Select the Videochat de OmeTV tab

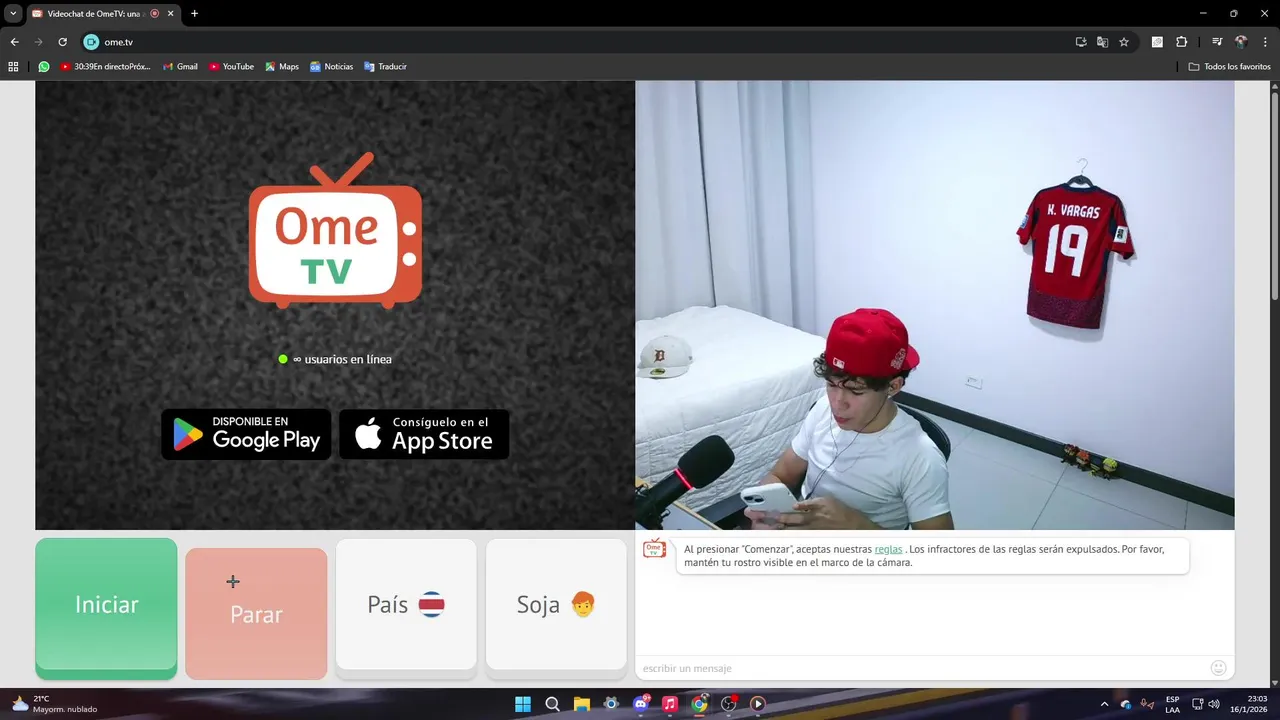click(x=96, y=14)
